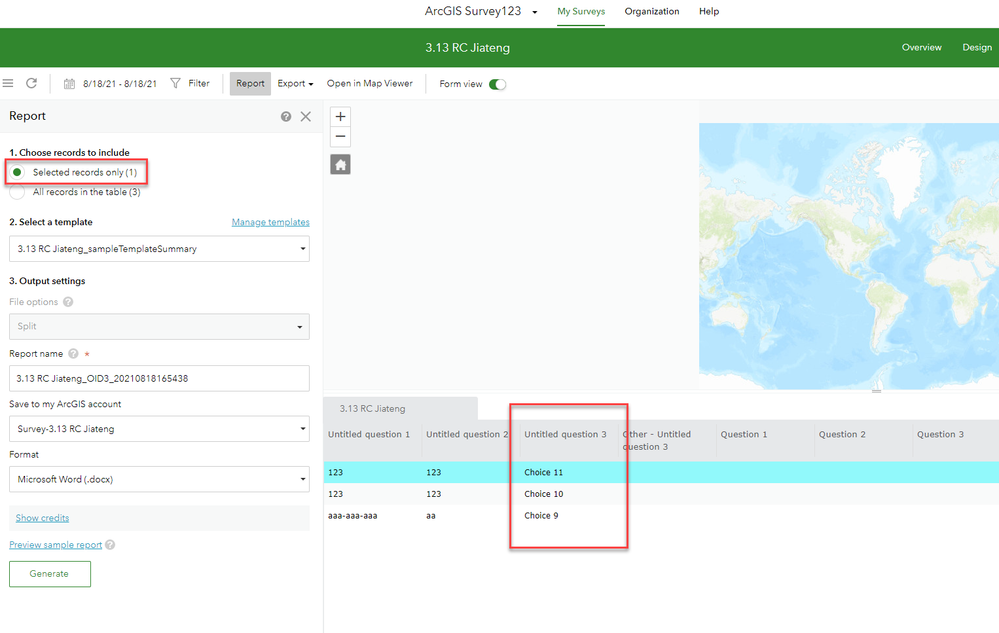999x633 pixels.
Task: Click the Report name input field
Action: coord(159,378)
